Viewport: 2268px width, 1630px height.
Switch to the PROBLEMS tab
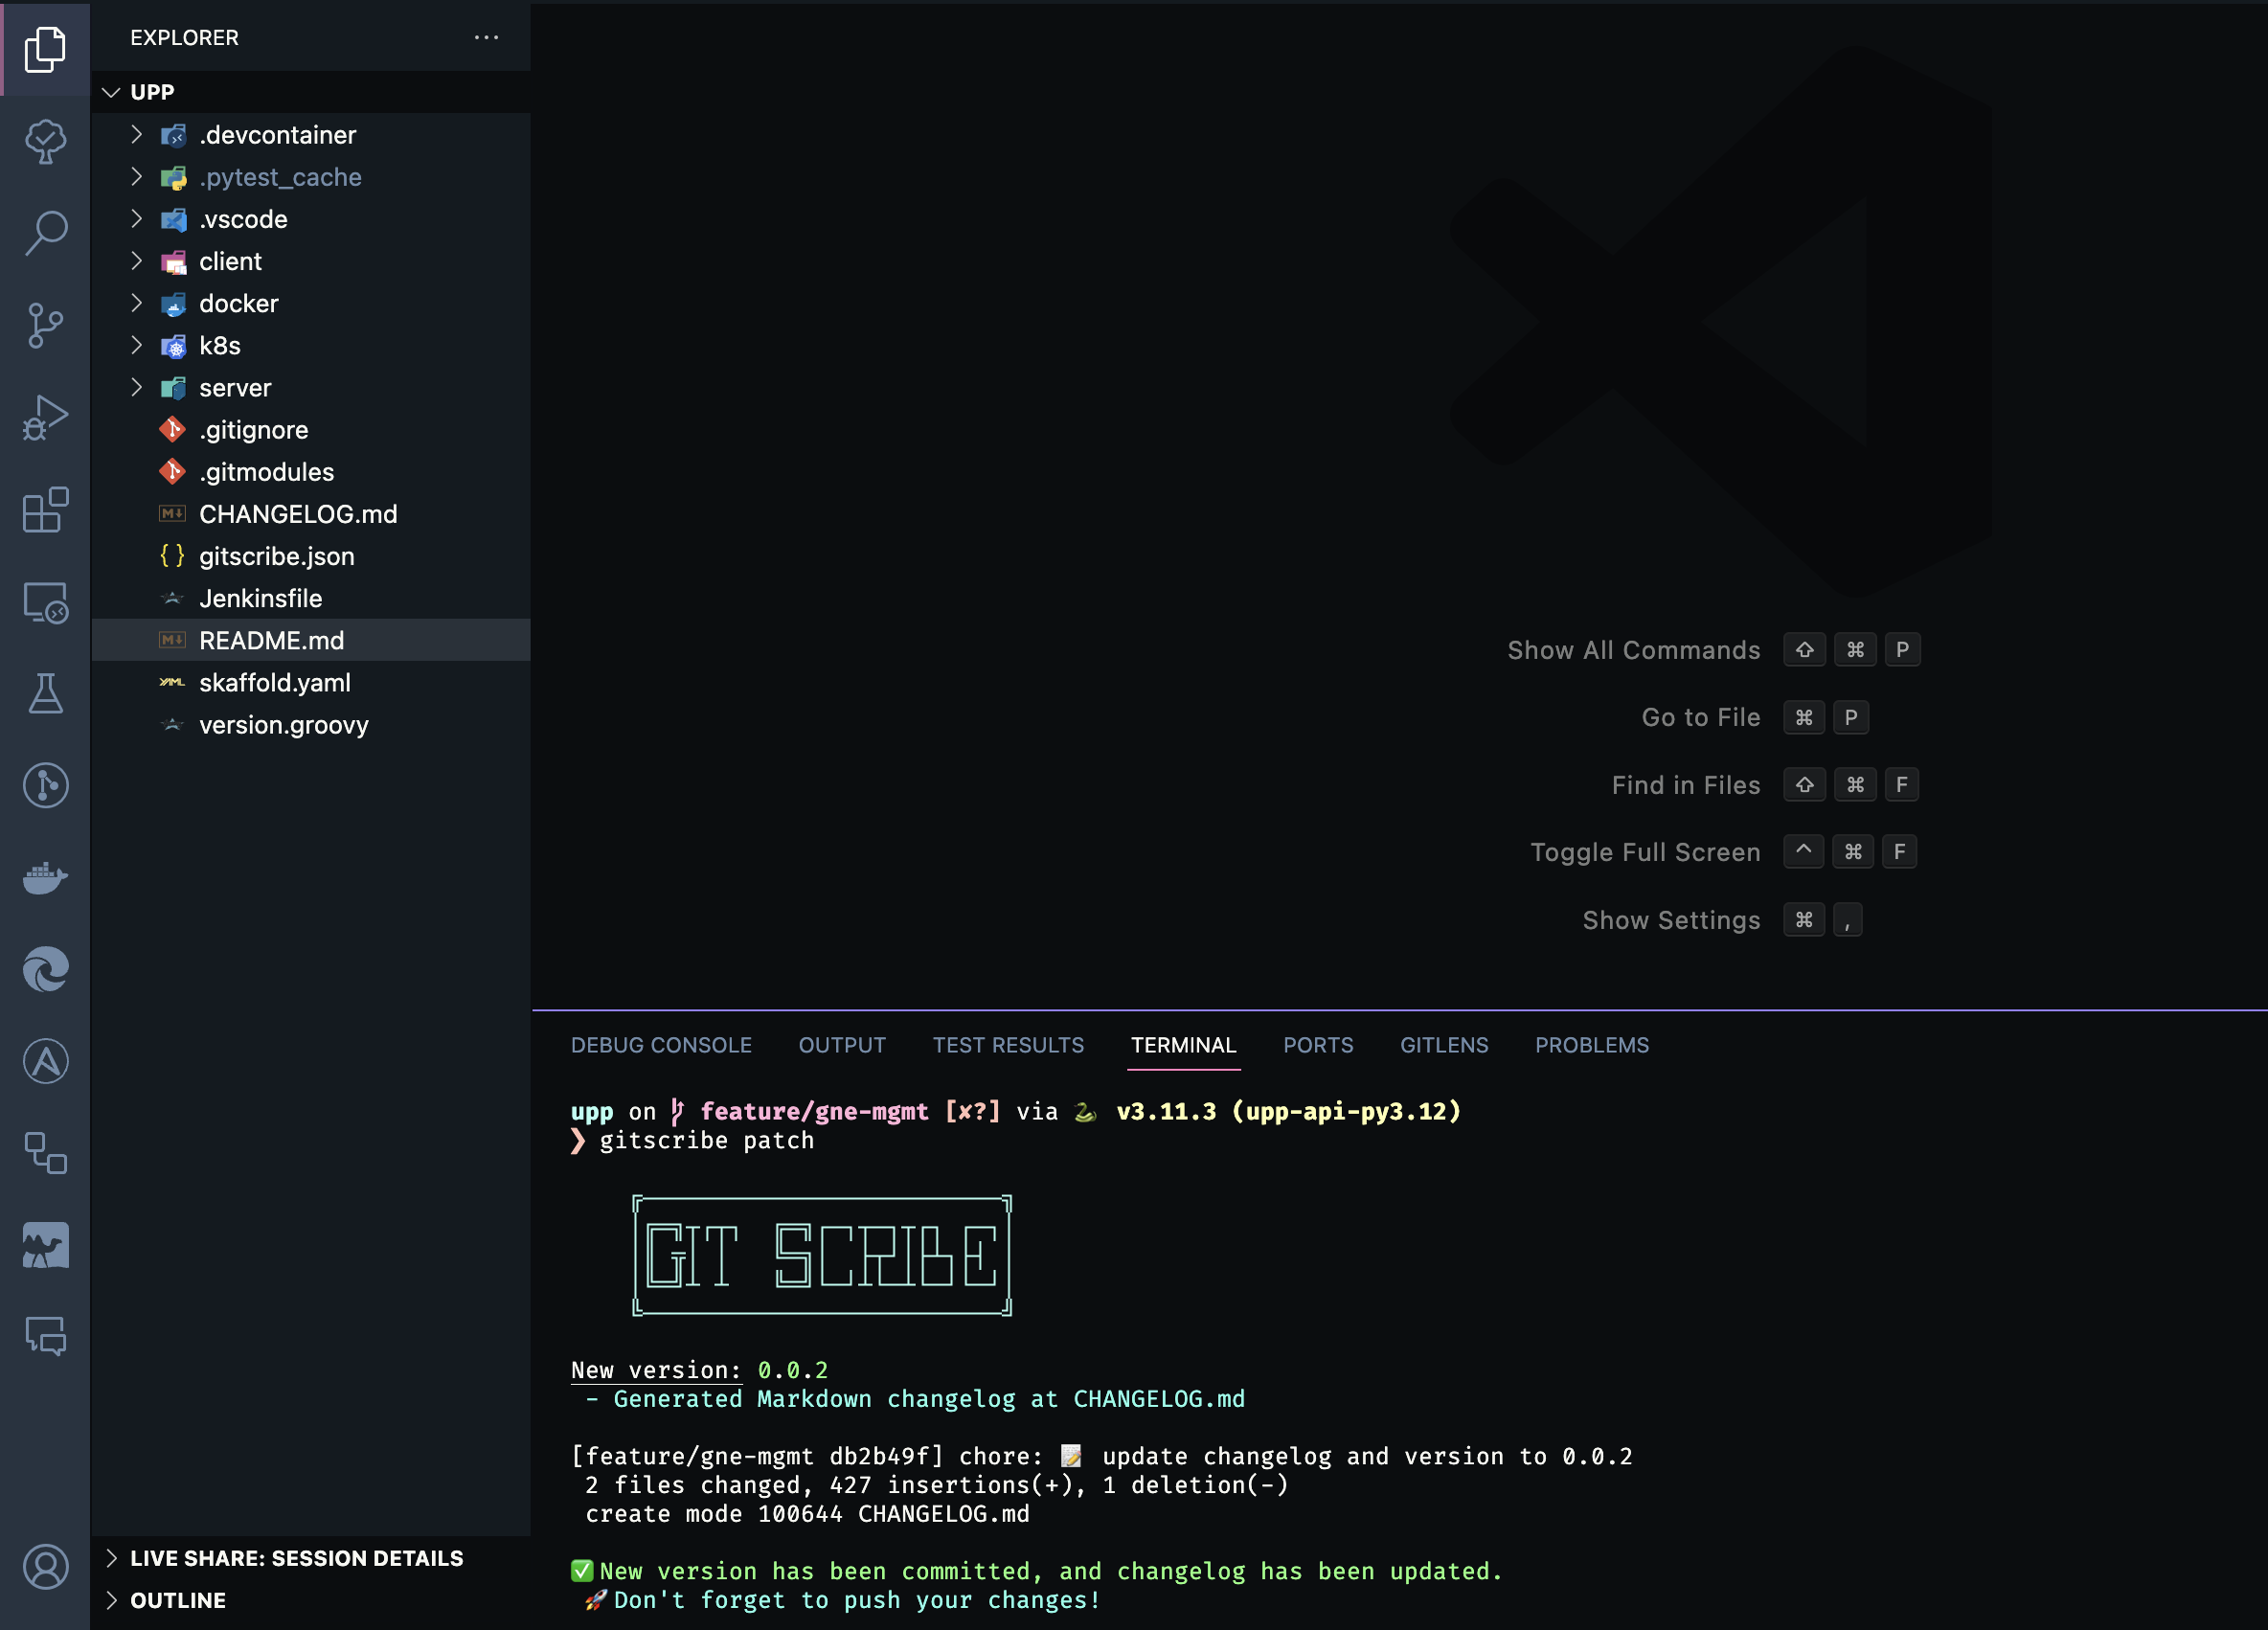(1592, 1045)
